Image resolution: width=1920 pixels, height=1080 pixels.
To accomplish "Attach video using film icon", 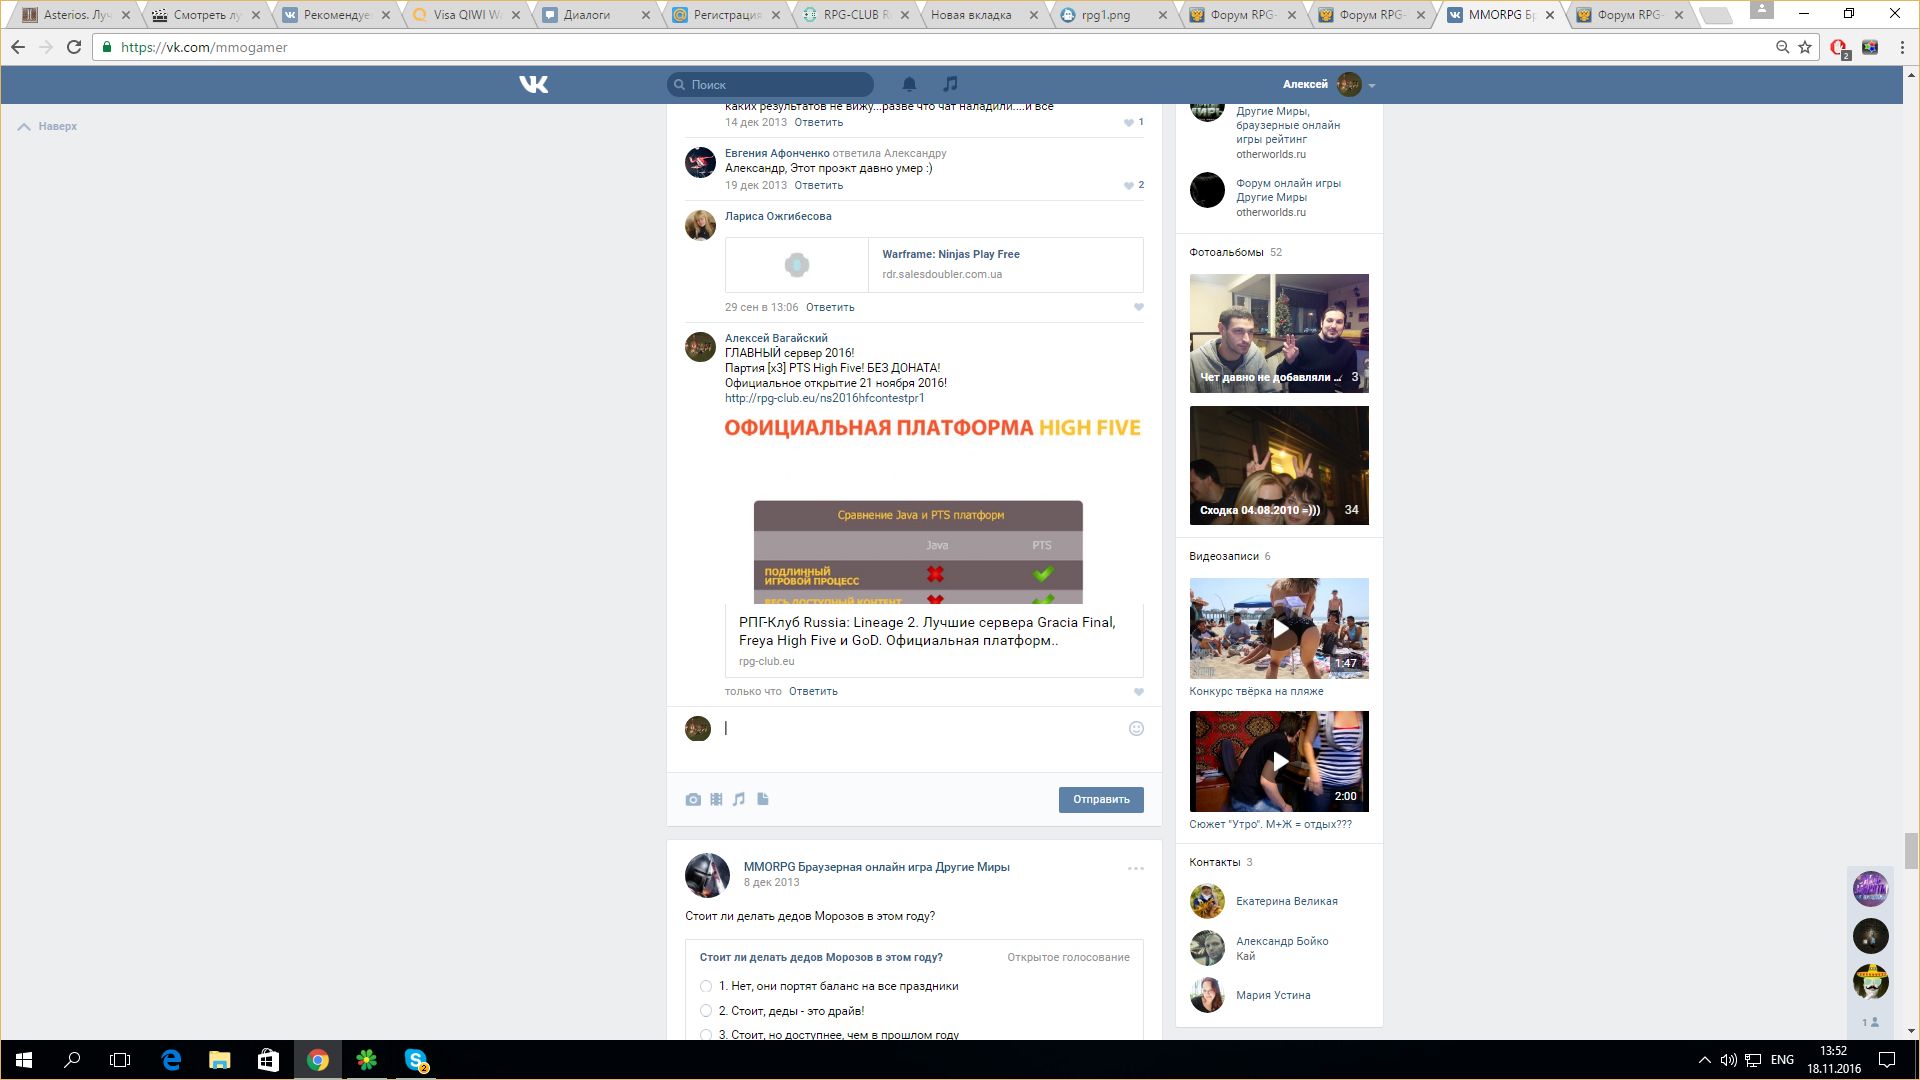I will point(716,799).
